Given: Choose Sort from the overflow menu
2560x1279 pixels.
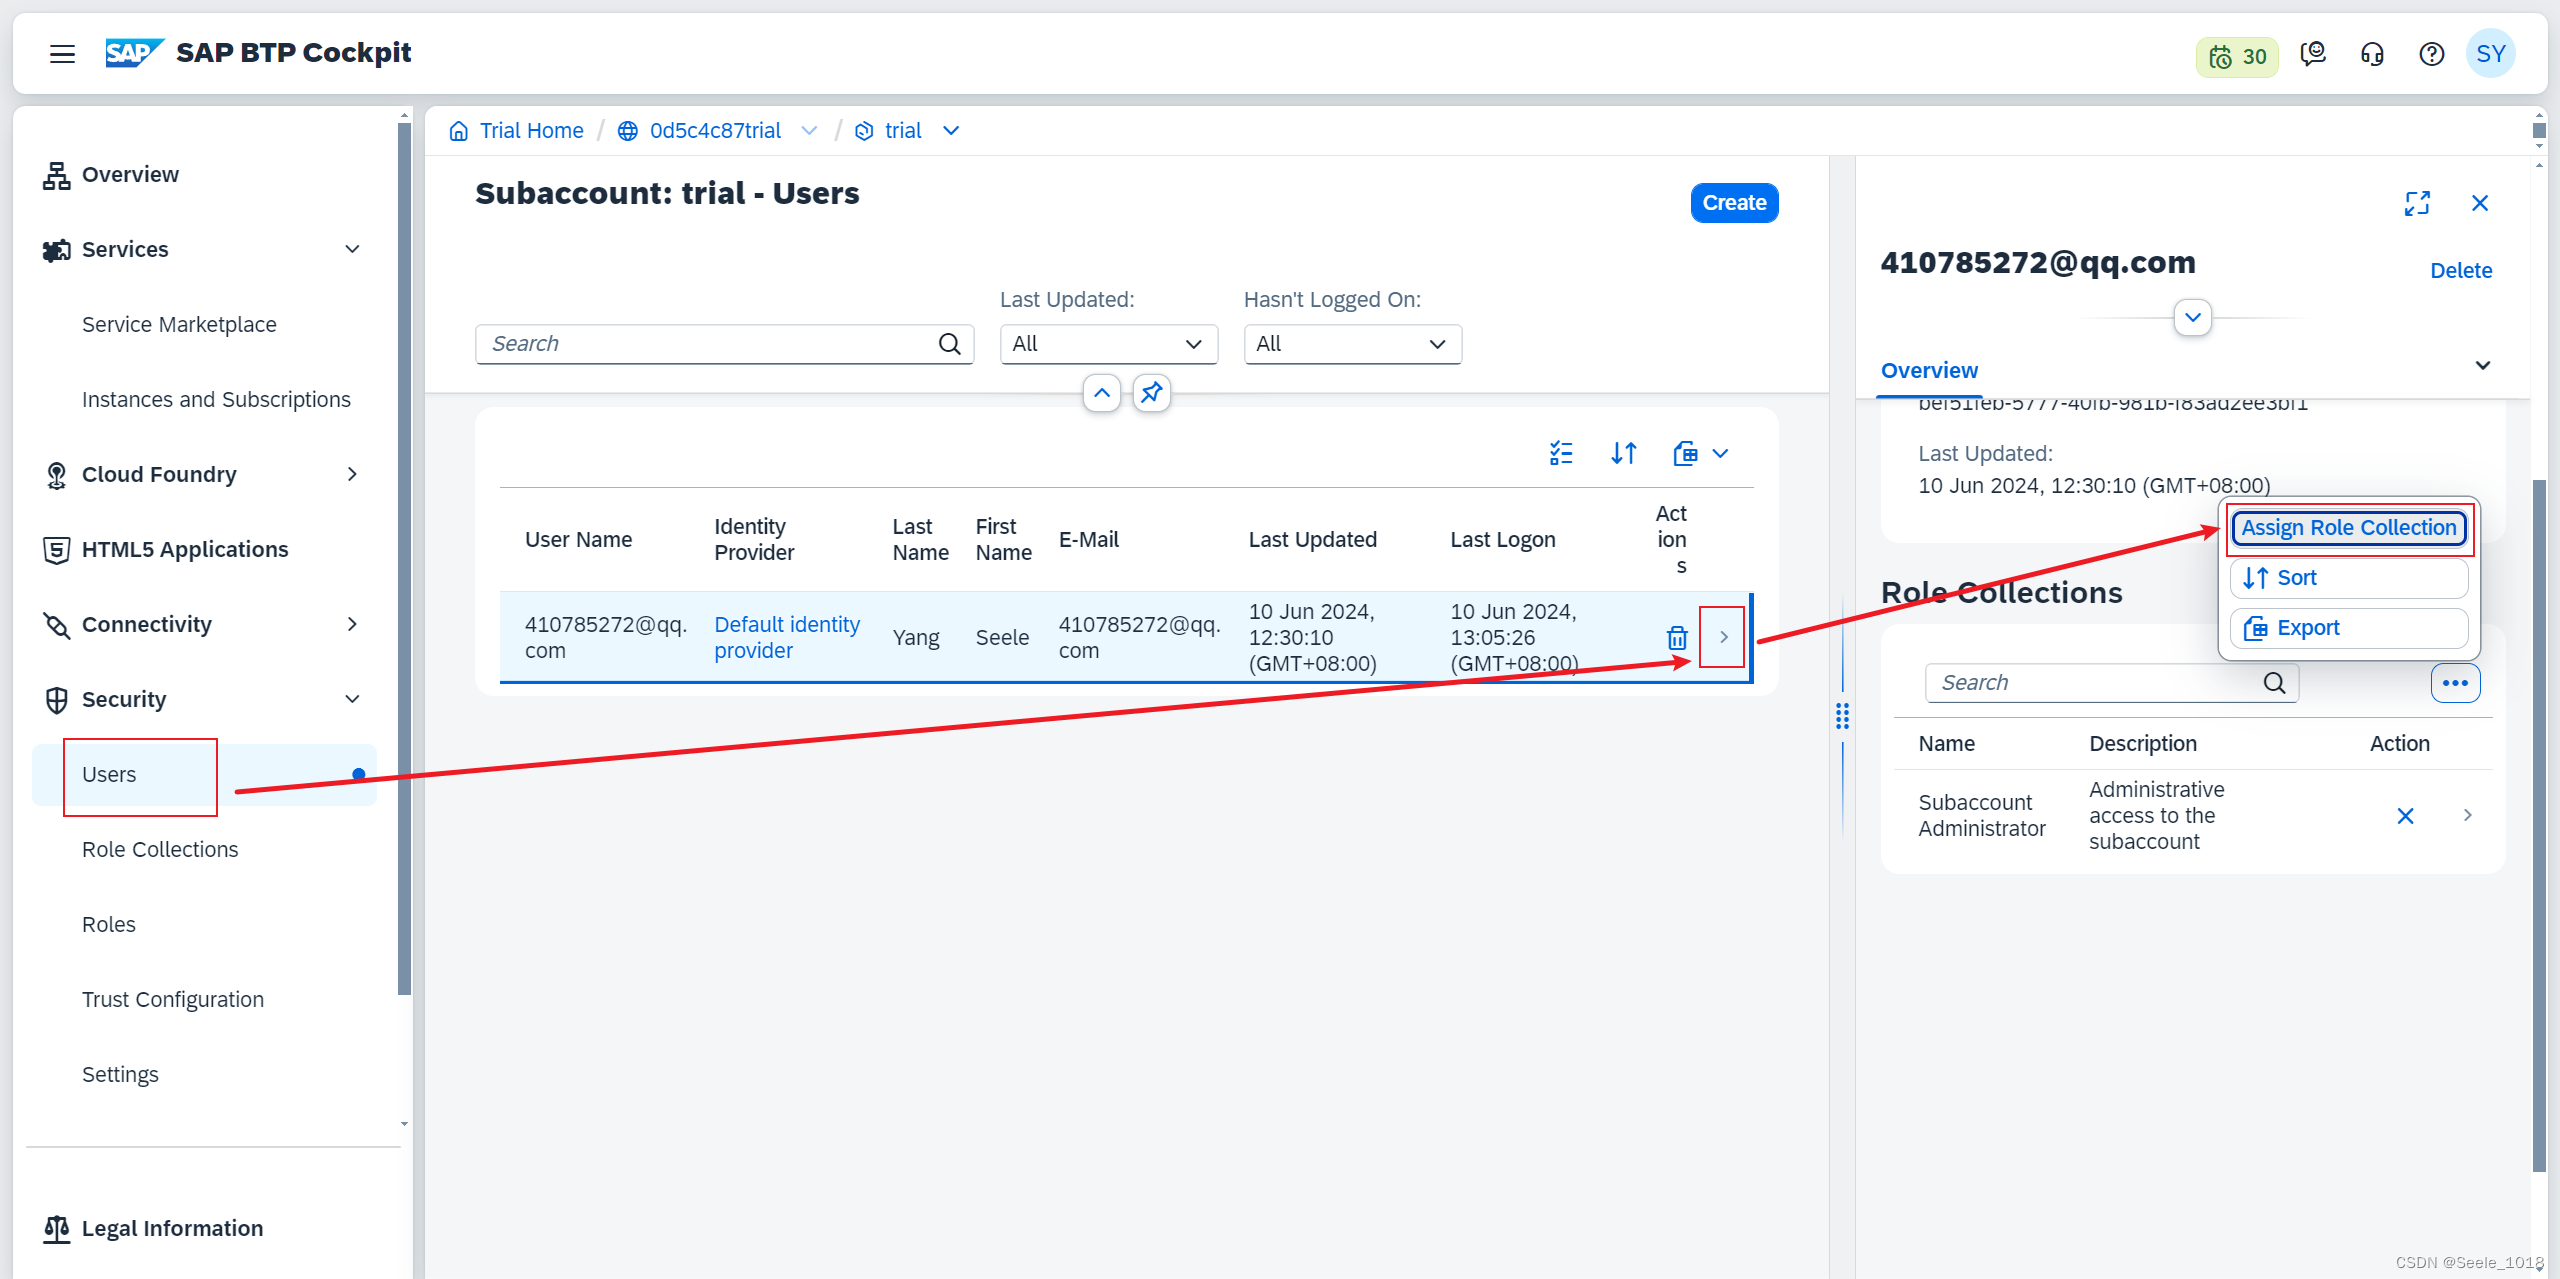Looking at the screenshot, I should [x=2348, y=578].
